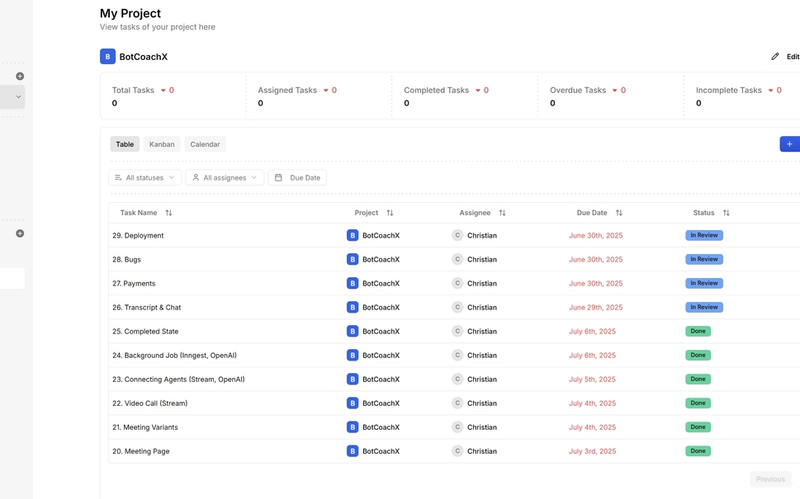This screenshot has height=499, width=800.
Task: Click the blue plus new task button
Action: pos(789,144)
